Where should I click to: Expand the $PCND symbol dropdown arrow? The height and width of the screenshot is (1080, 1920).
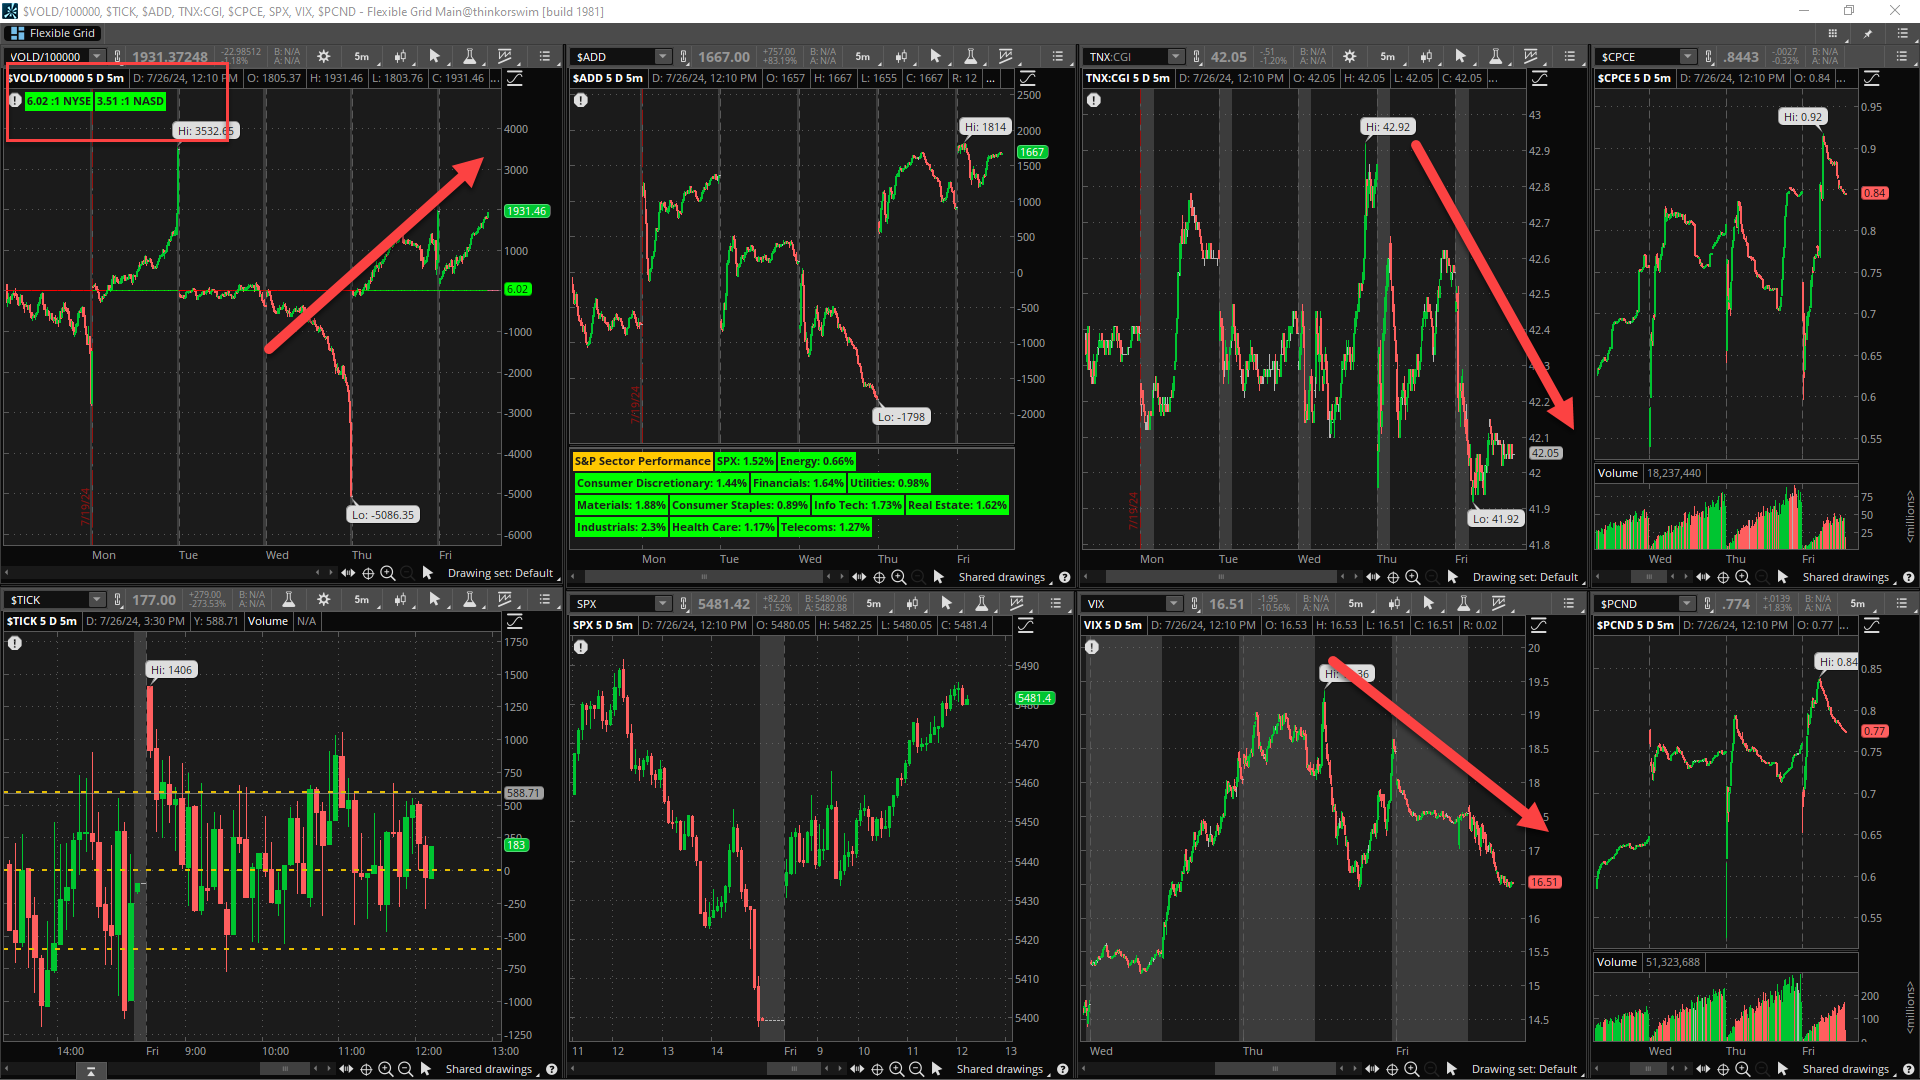[1687, 604]
